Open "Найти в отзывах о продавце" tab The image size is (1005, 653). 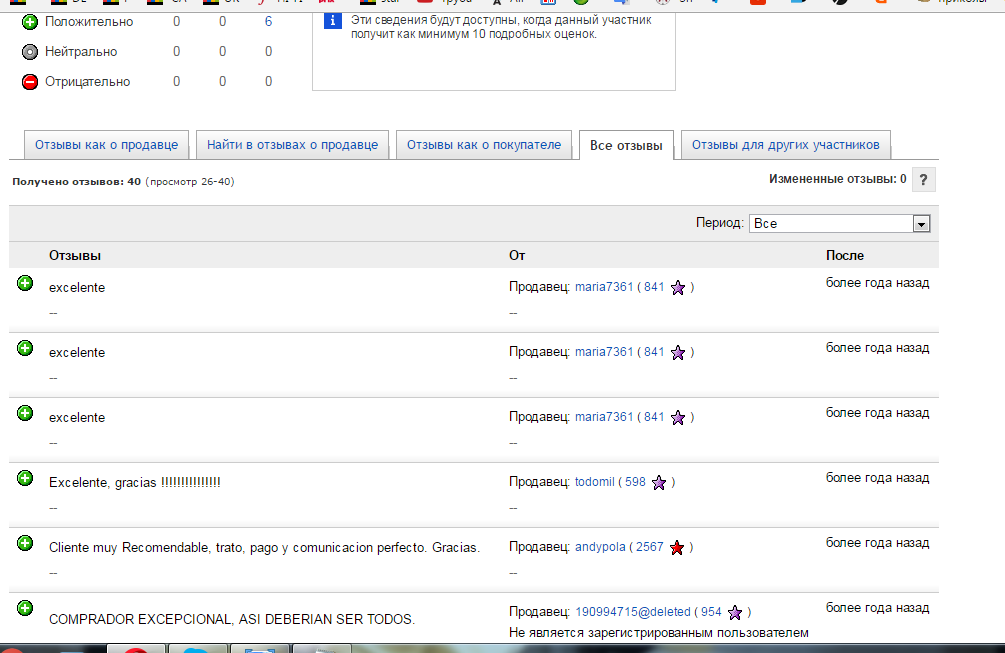click(292, 145)
